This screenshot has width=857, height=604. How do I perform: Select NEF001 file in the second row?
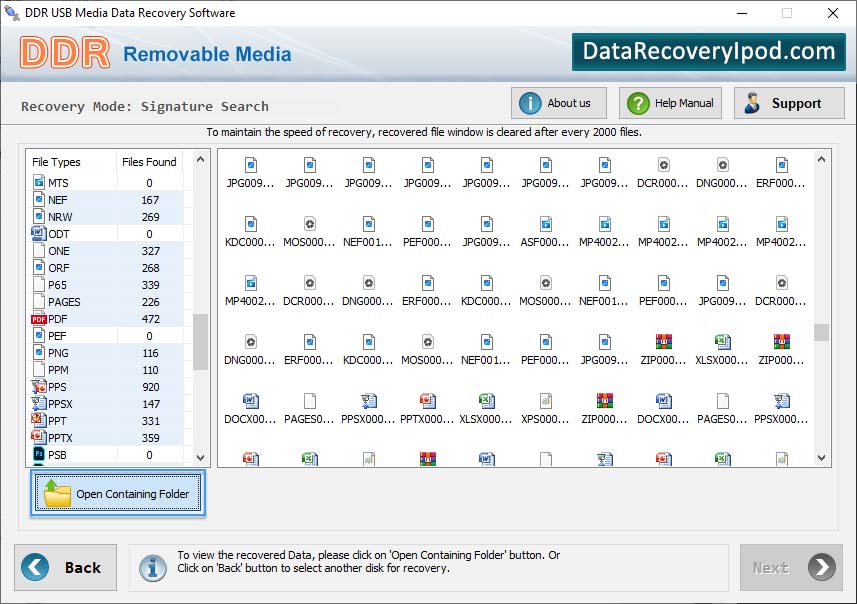coord(368,232)
